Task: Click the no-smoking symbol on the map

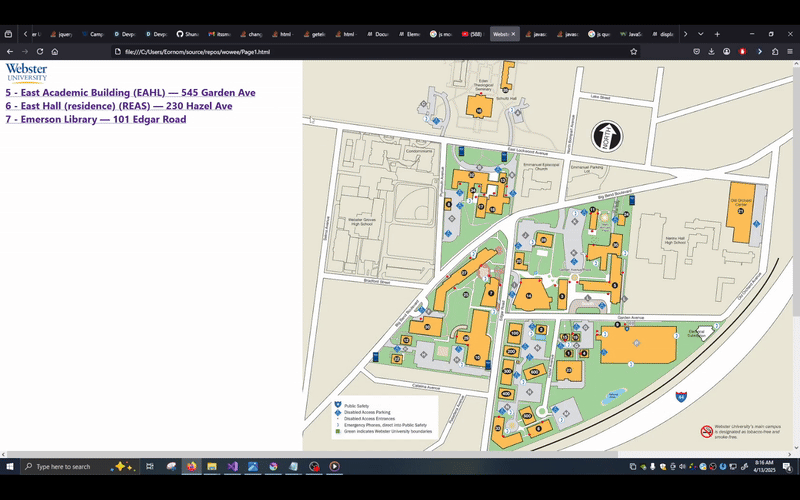Action: tap(706, 432)
